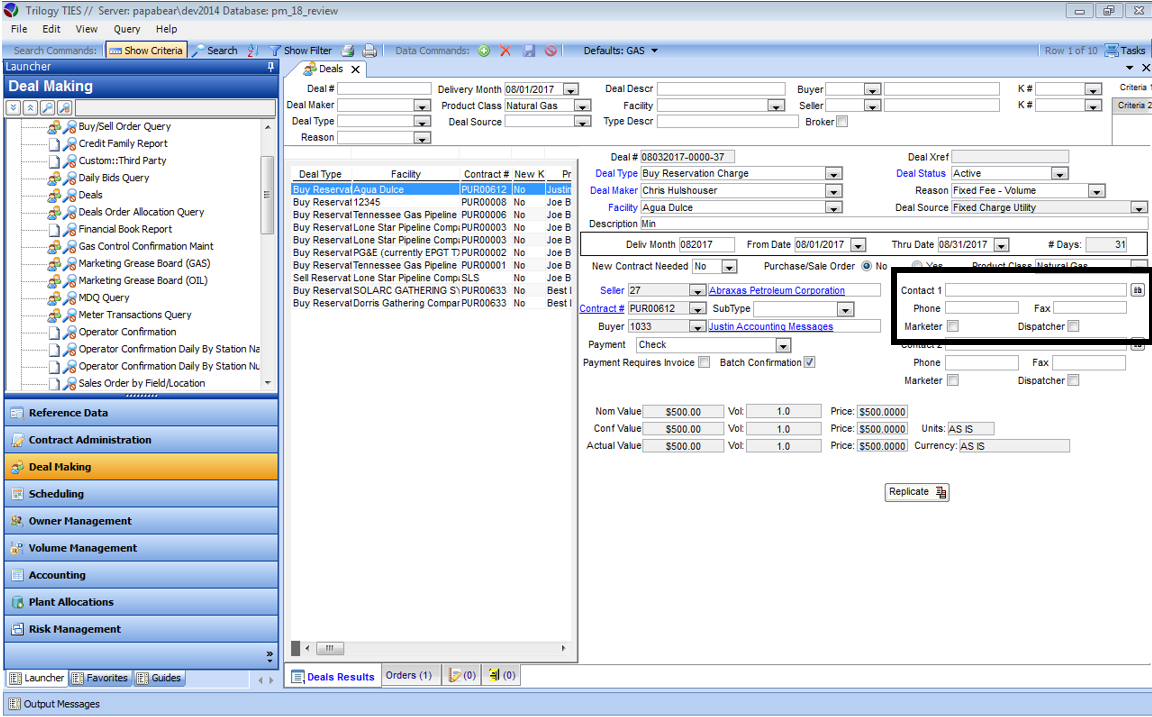Click the save disk icon in Data Commands
Image resolution: width=1152 pixels, height=717 pixels.
point(528,50)
